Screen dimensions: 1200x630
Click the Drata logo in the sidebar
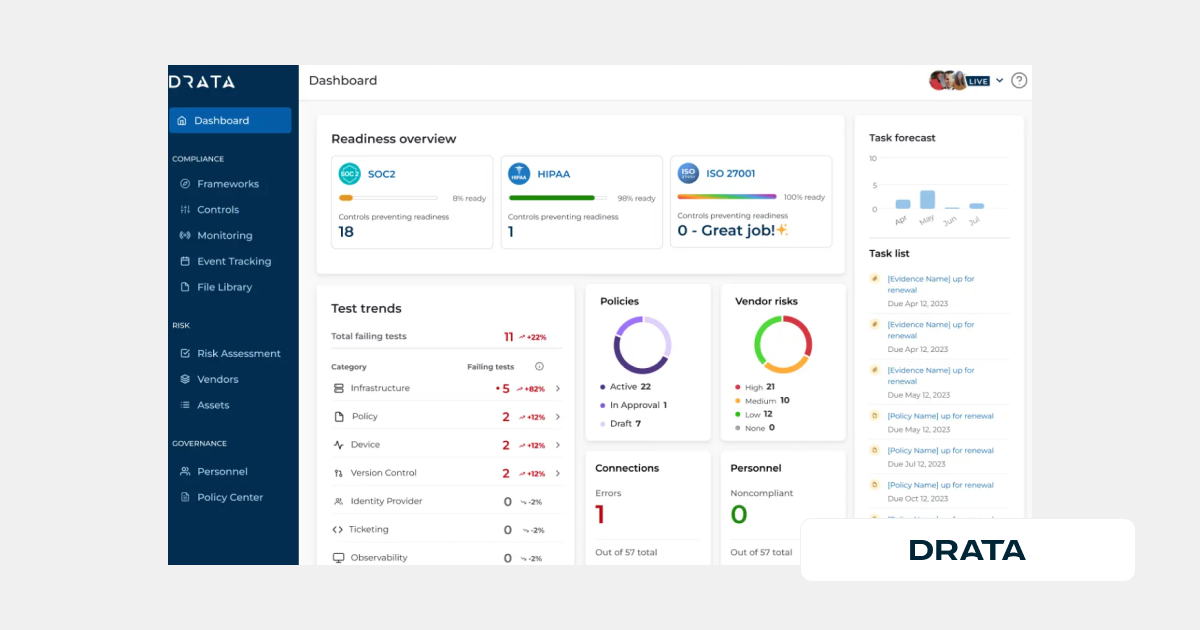pyautogui.click(x=202, y=82)
